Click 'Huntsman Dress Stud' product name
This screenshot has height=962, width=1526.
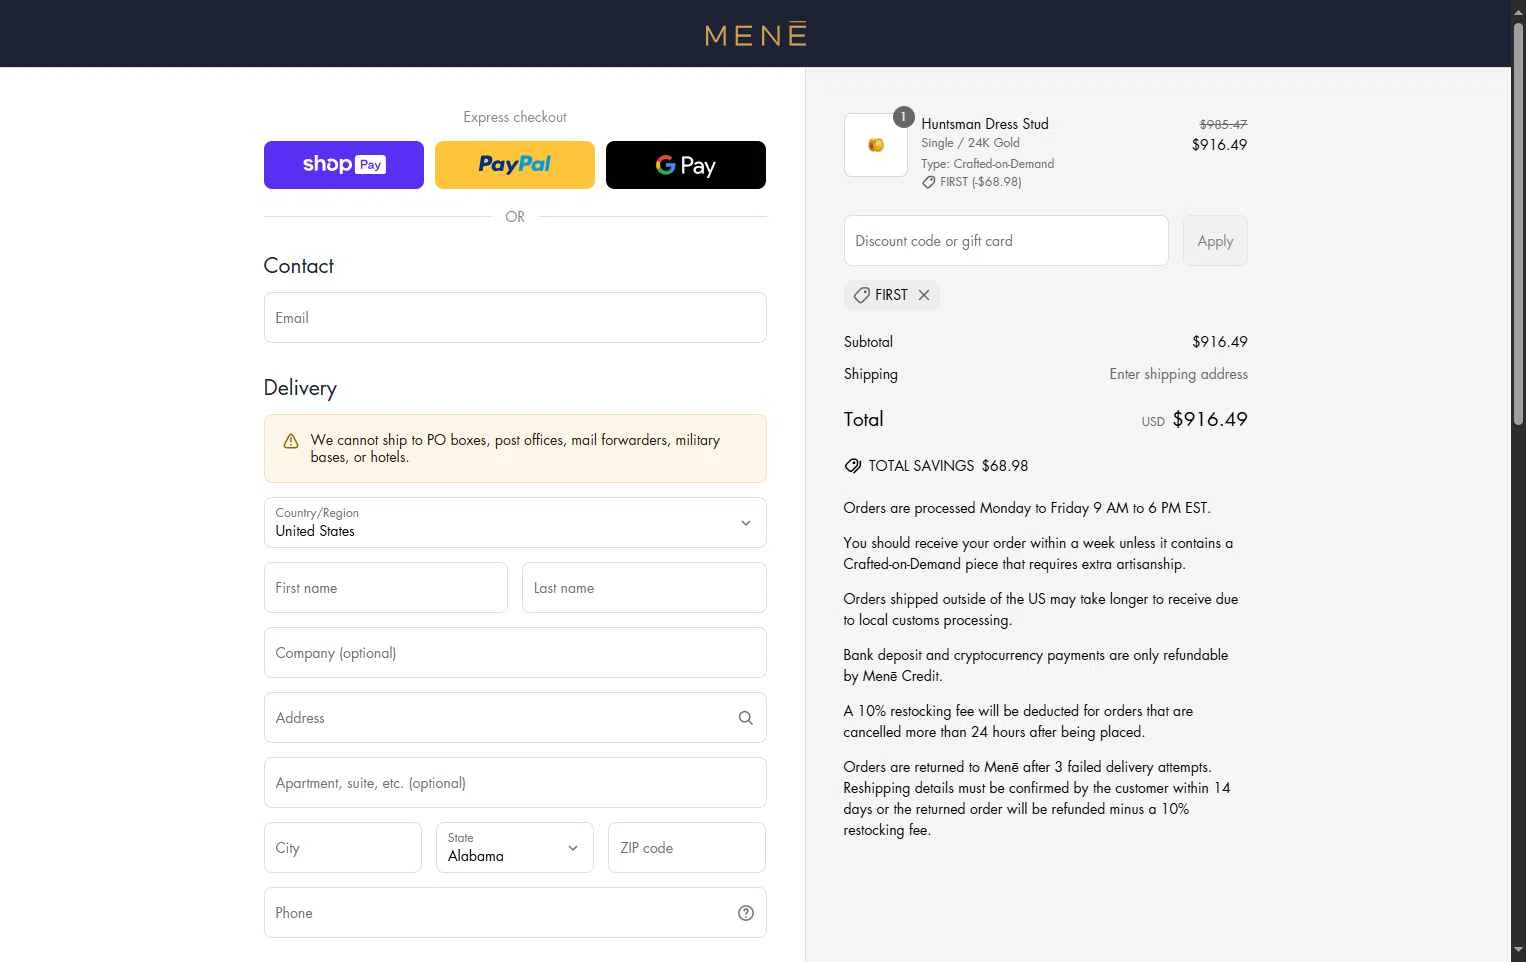click(x=985, y=124)
